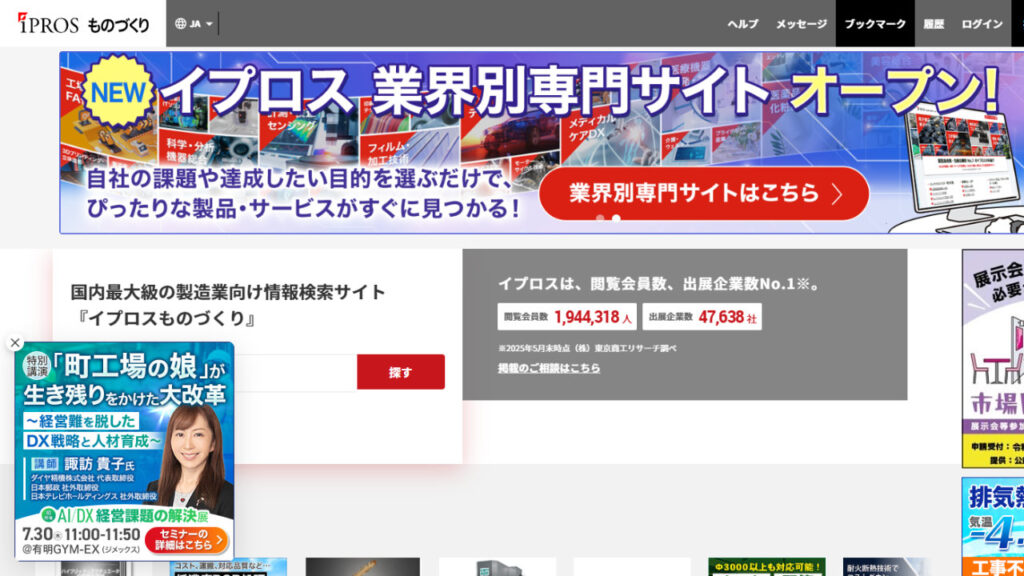Viewport: 1024px width, 576px height.
Task: Close the 町工場の娘 seminar popup
Action: (15, 342)
